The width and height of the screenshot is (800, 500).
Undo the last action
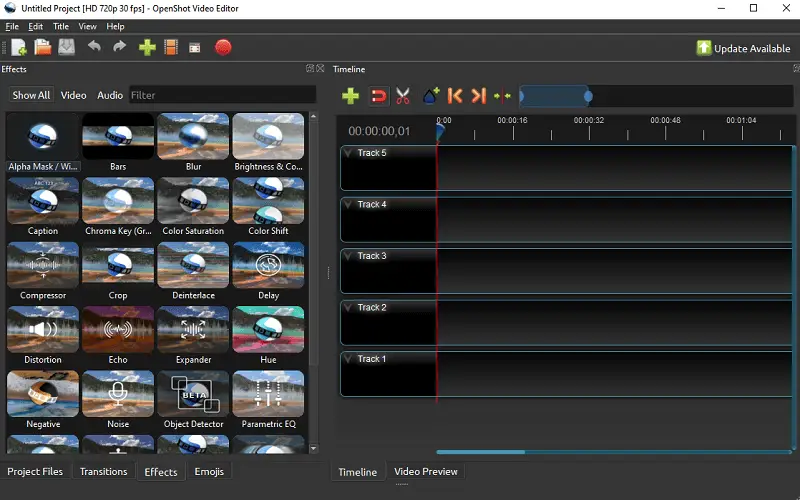(x=94, y=47)
